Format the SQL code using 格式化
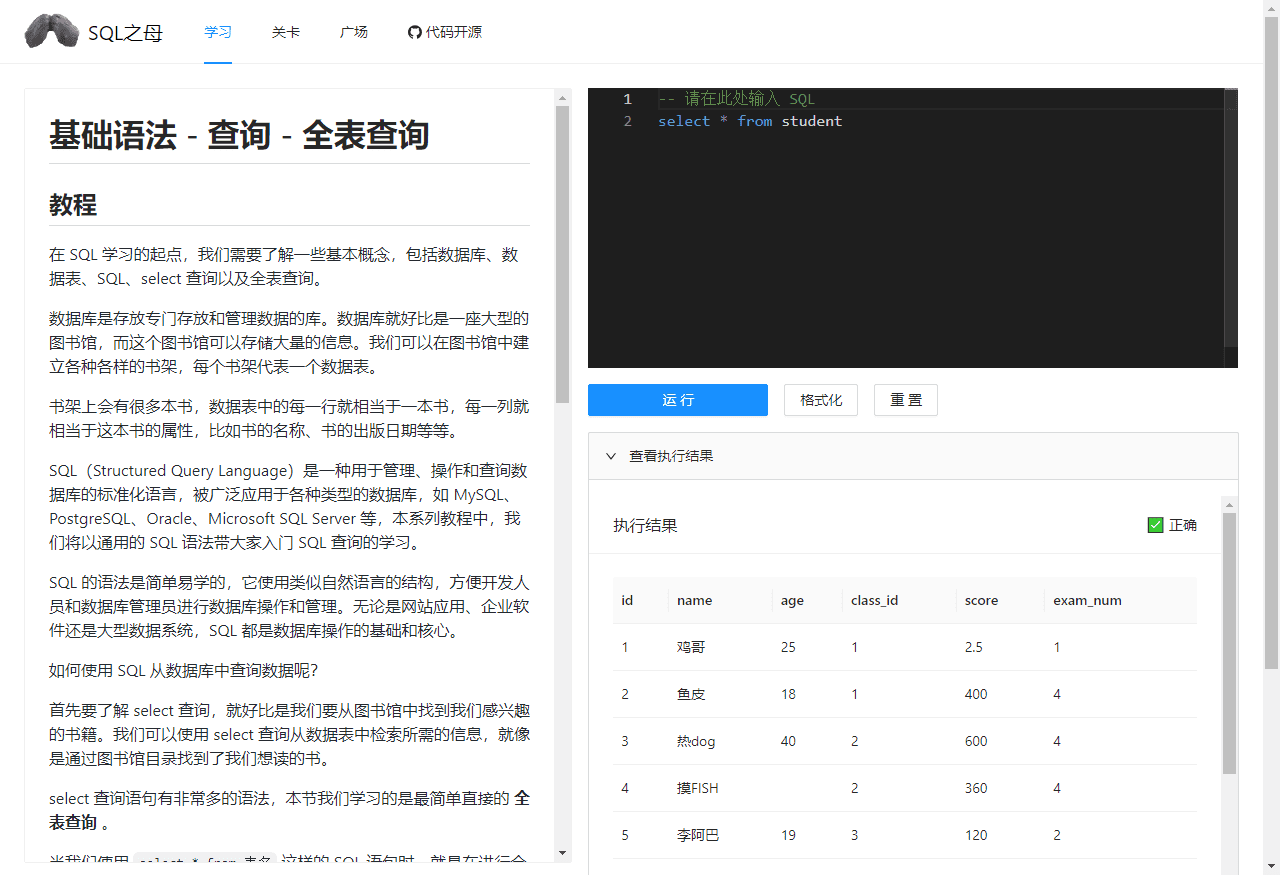 820,399
